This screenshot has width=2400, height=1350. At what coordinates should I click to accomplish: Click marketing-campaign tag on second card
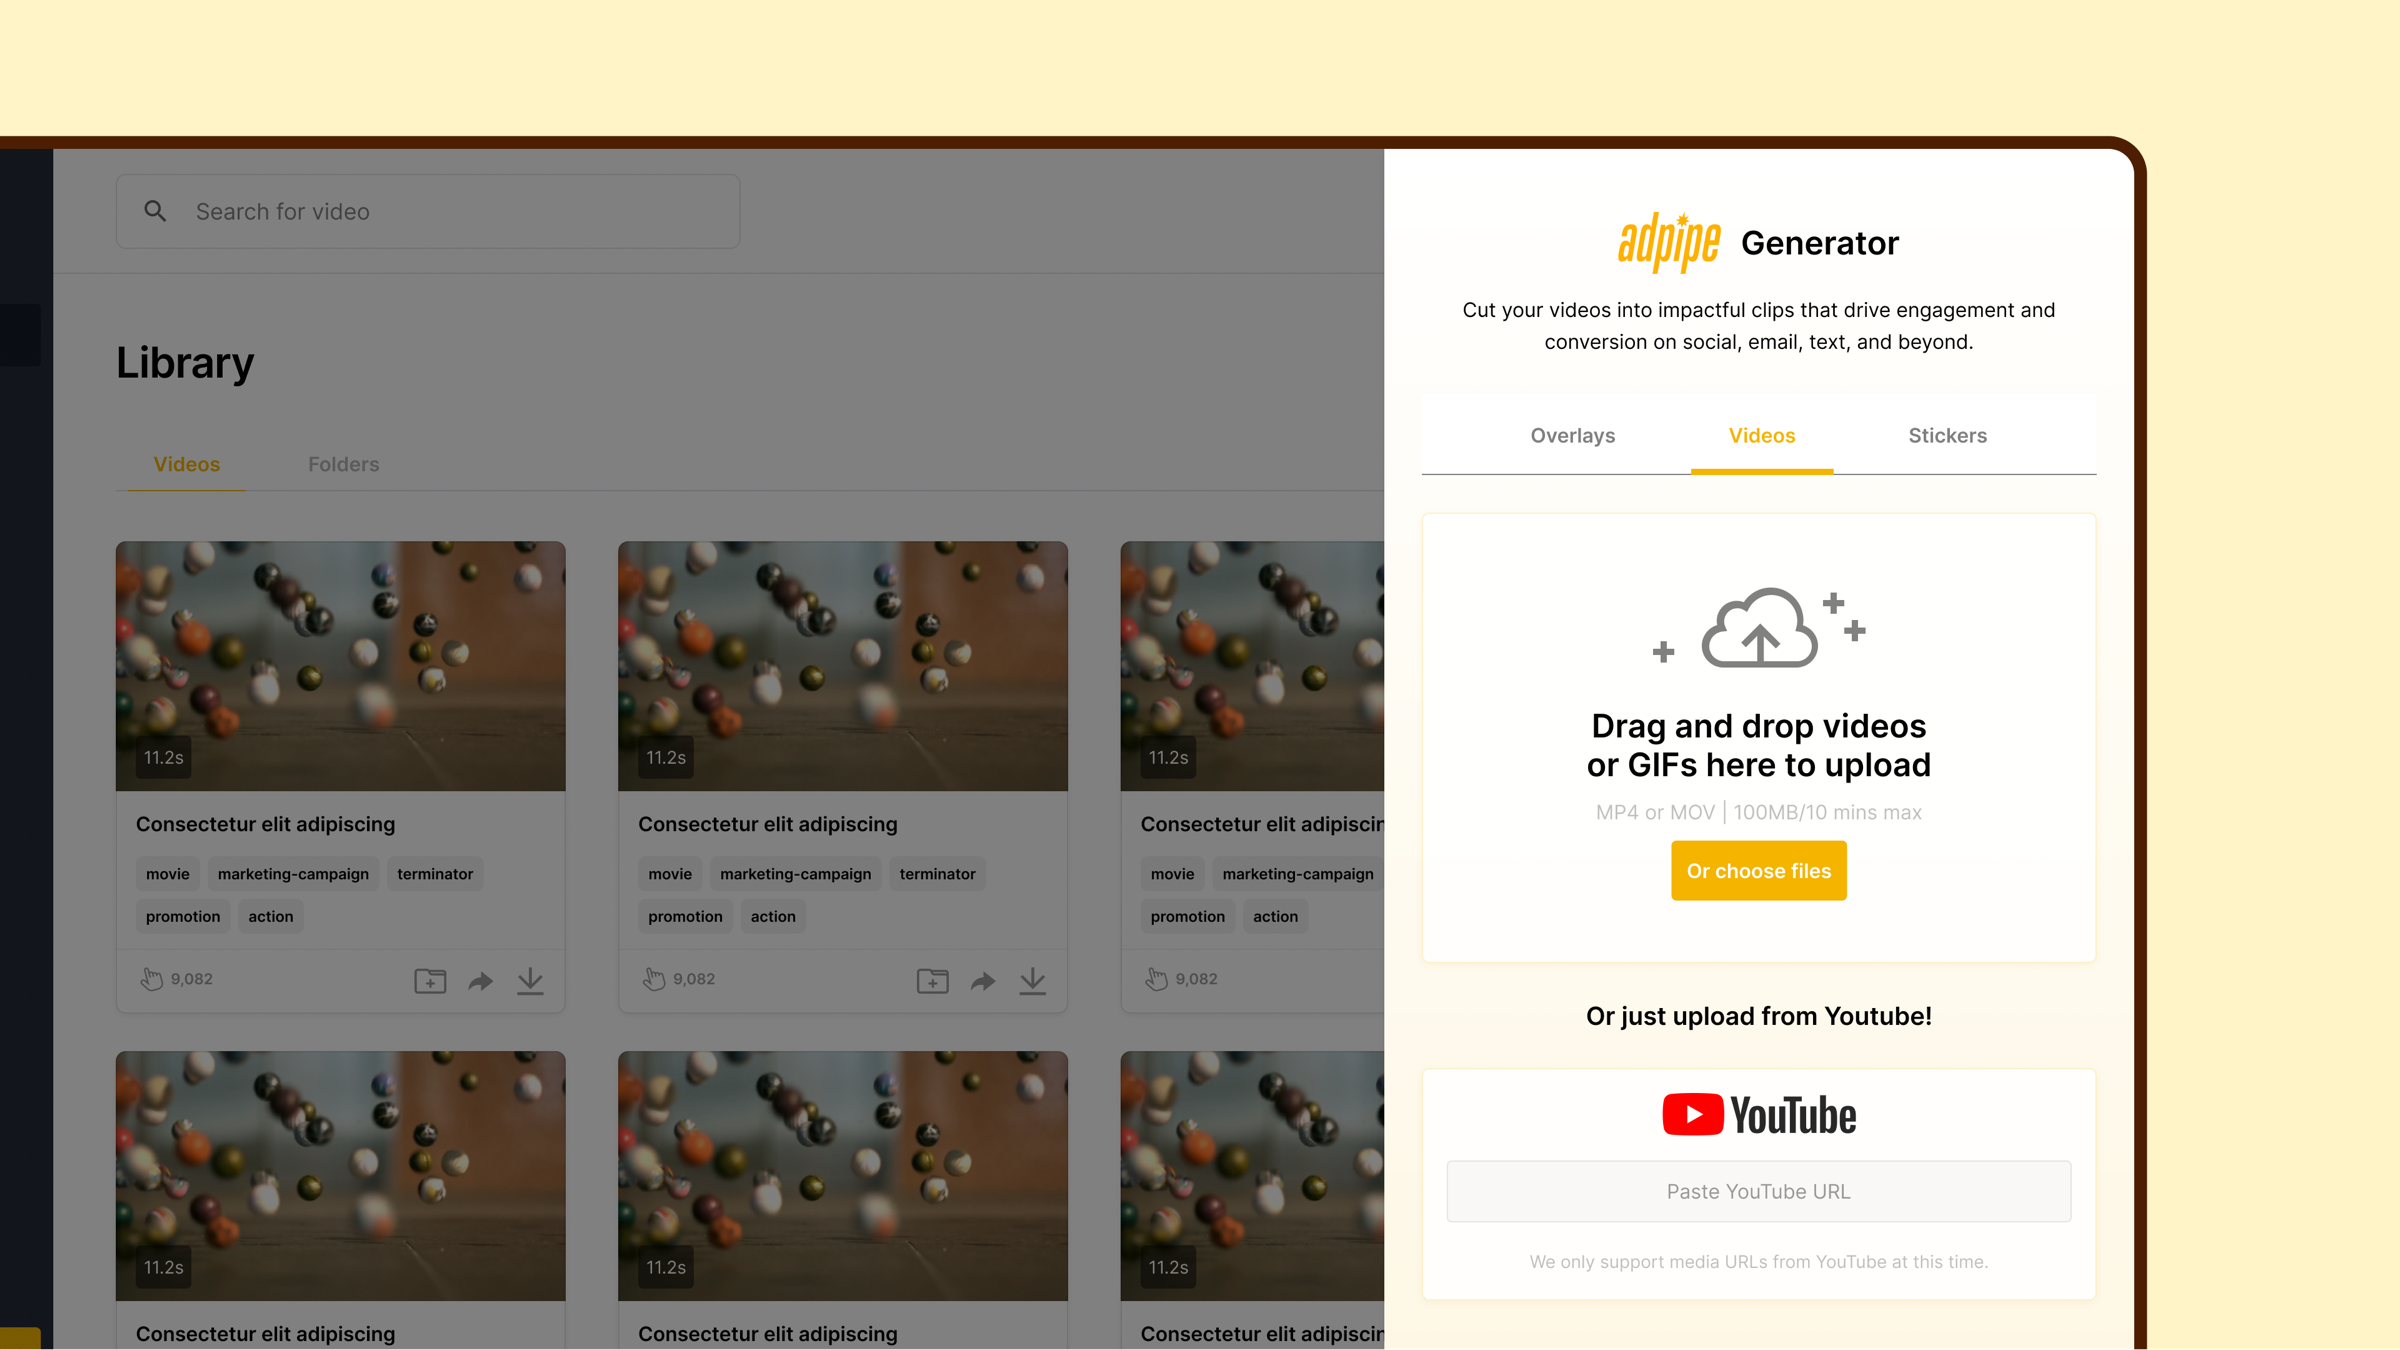[795, 873]
